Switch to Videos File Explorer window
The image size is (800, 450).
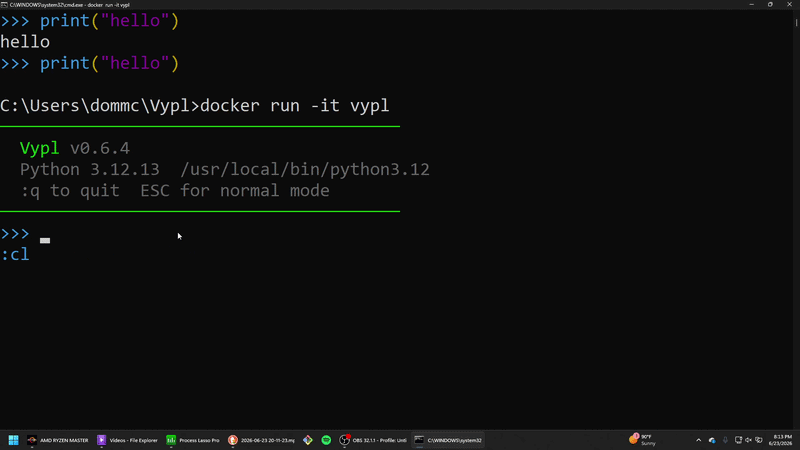pyautogui.click(x=128, y=440)
